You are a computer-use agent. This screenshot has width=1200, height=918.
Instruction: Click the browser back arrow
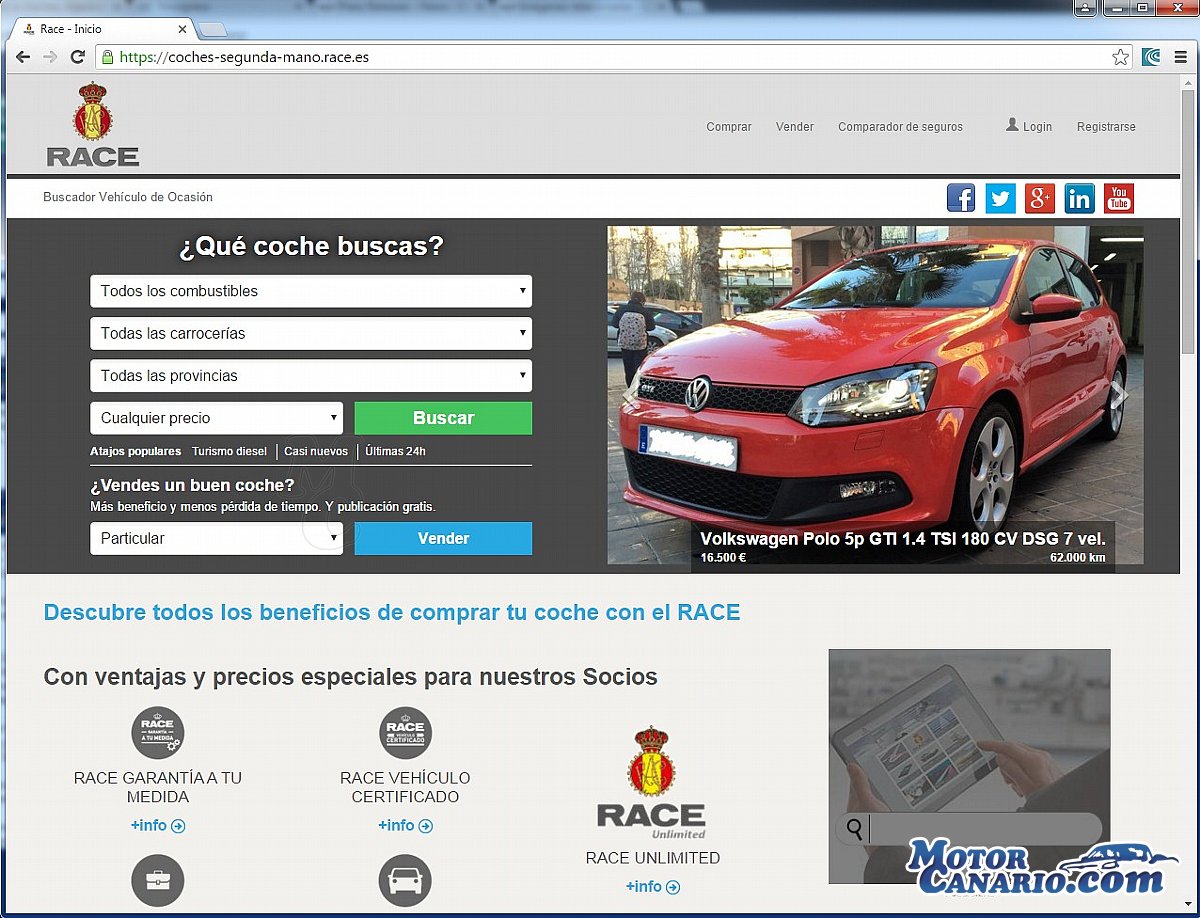coord(23,57)
